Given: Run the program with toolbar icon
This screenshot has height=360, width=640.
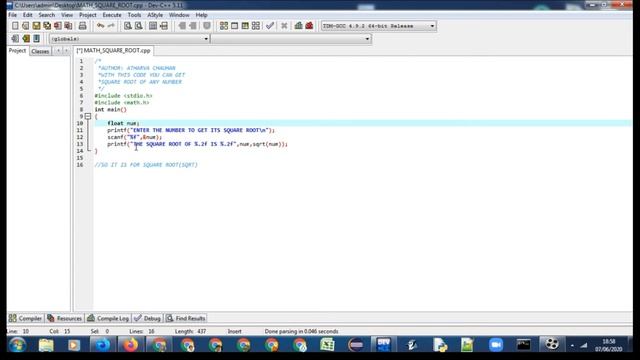Looking at the screenshot, I should coord(234,26).
